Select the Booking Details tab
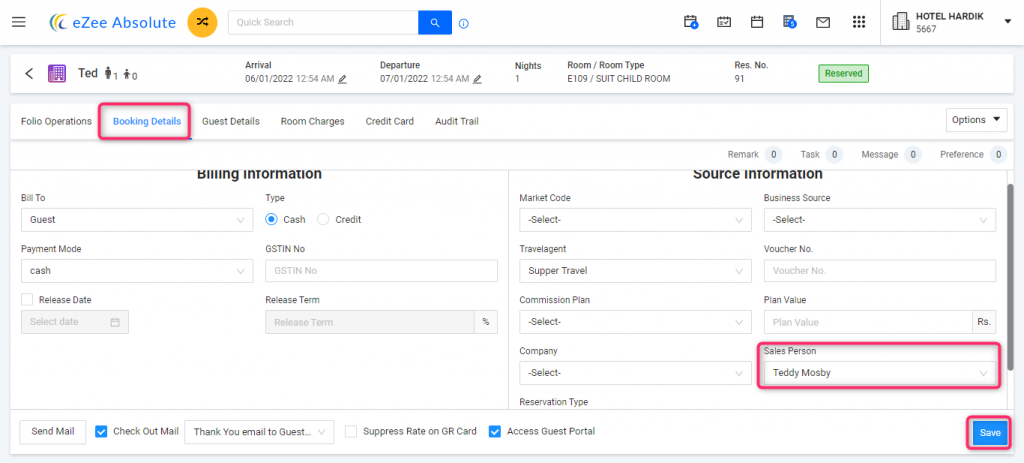This screenshot has width=1024, height=463. click(147, 121)
